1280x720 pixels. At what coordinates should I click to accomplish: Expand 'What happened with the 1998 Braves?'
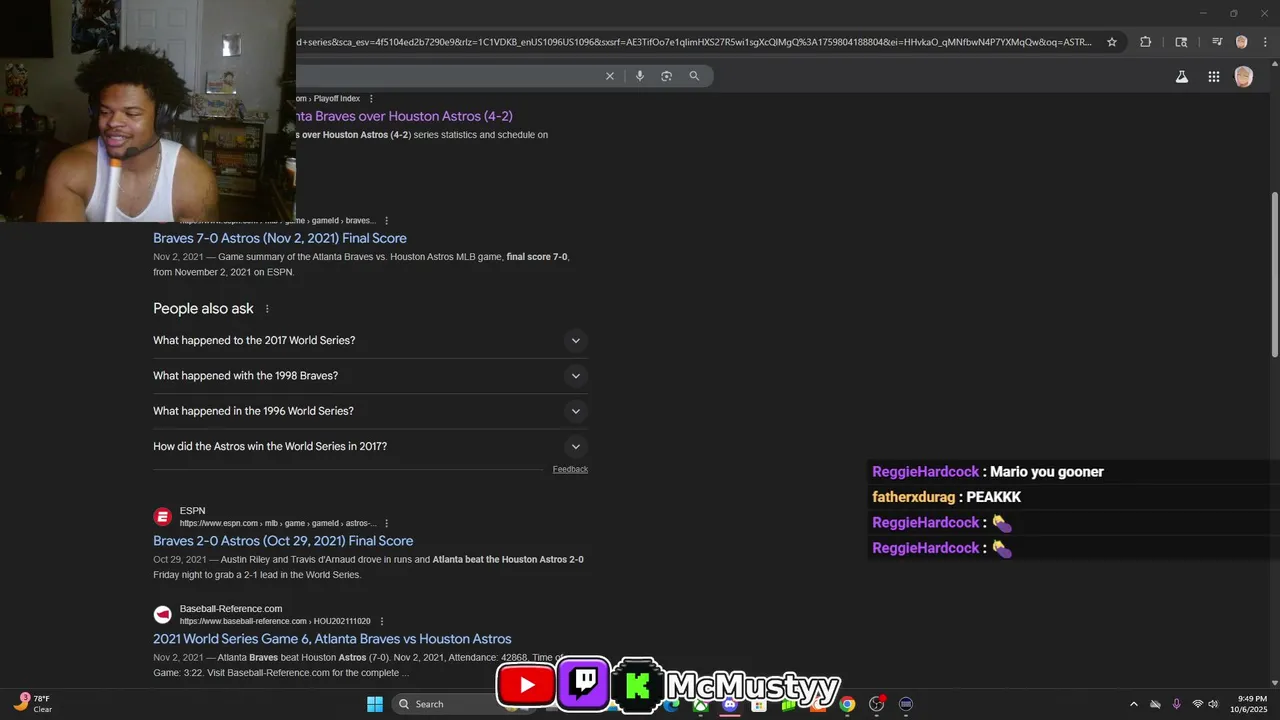[x=370, y=376]
